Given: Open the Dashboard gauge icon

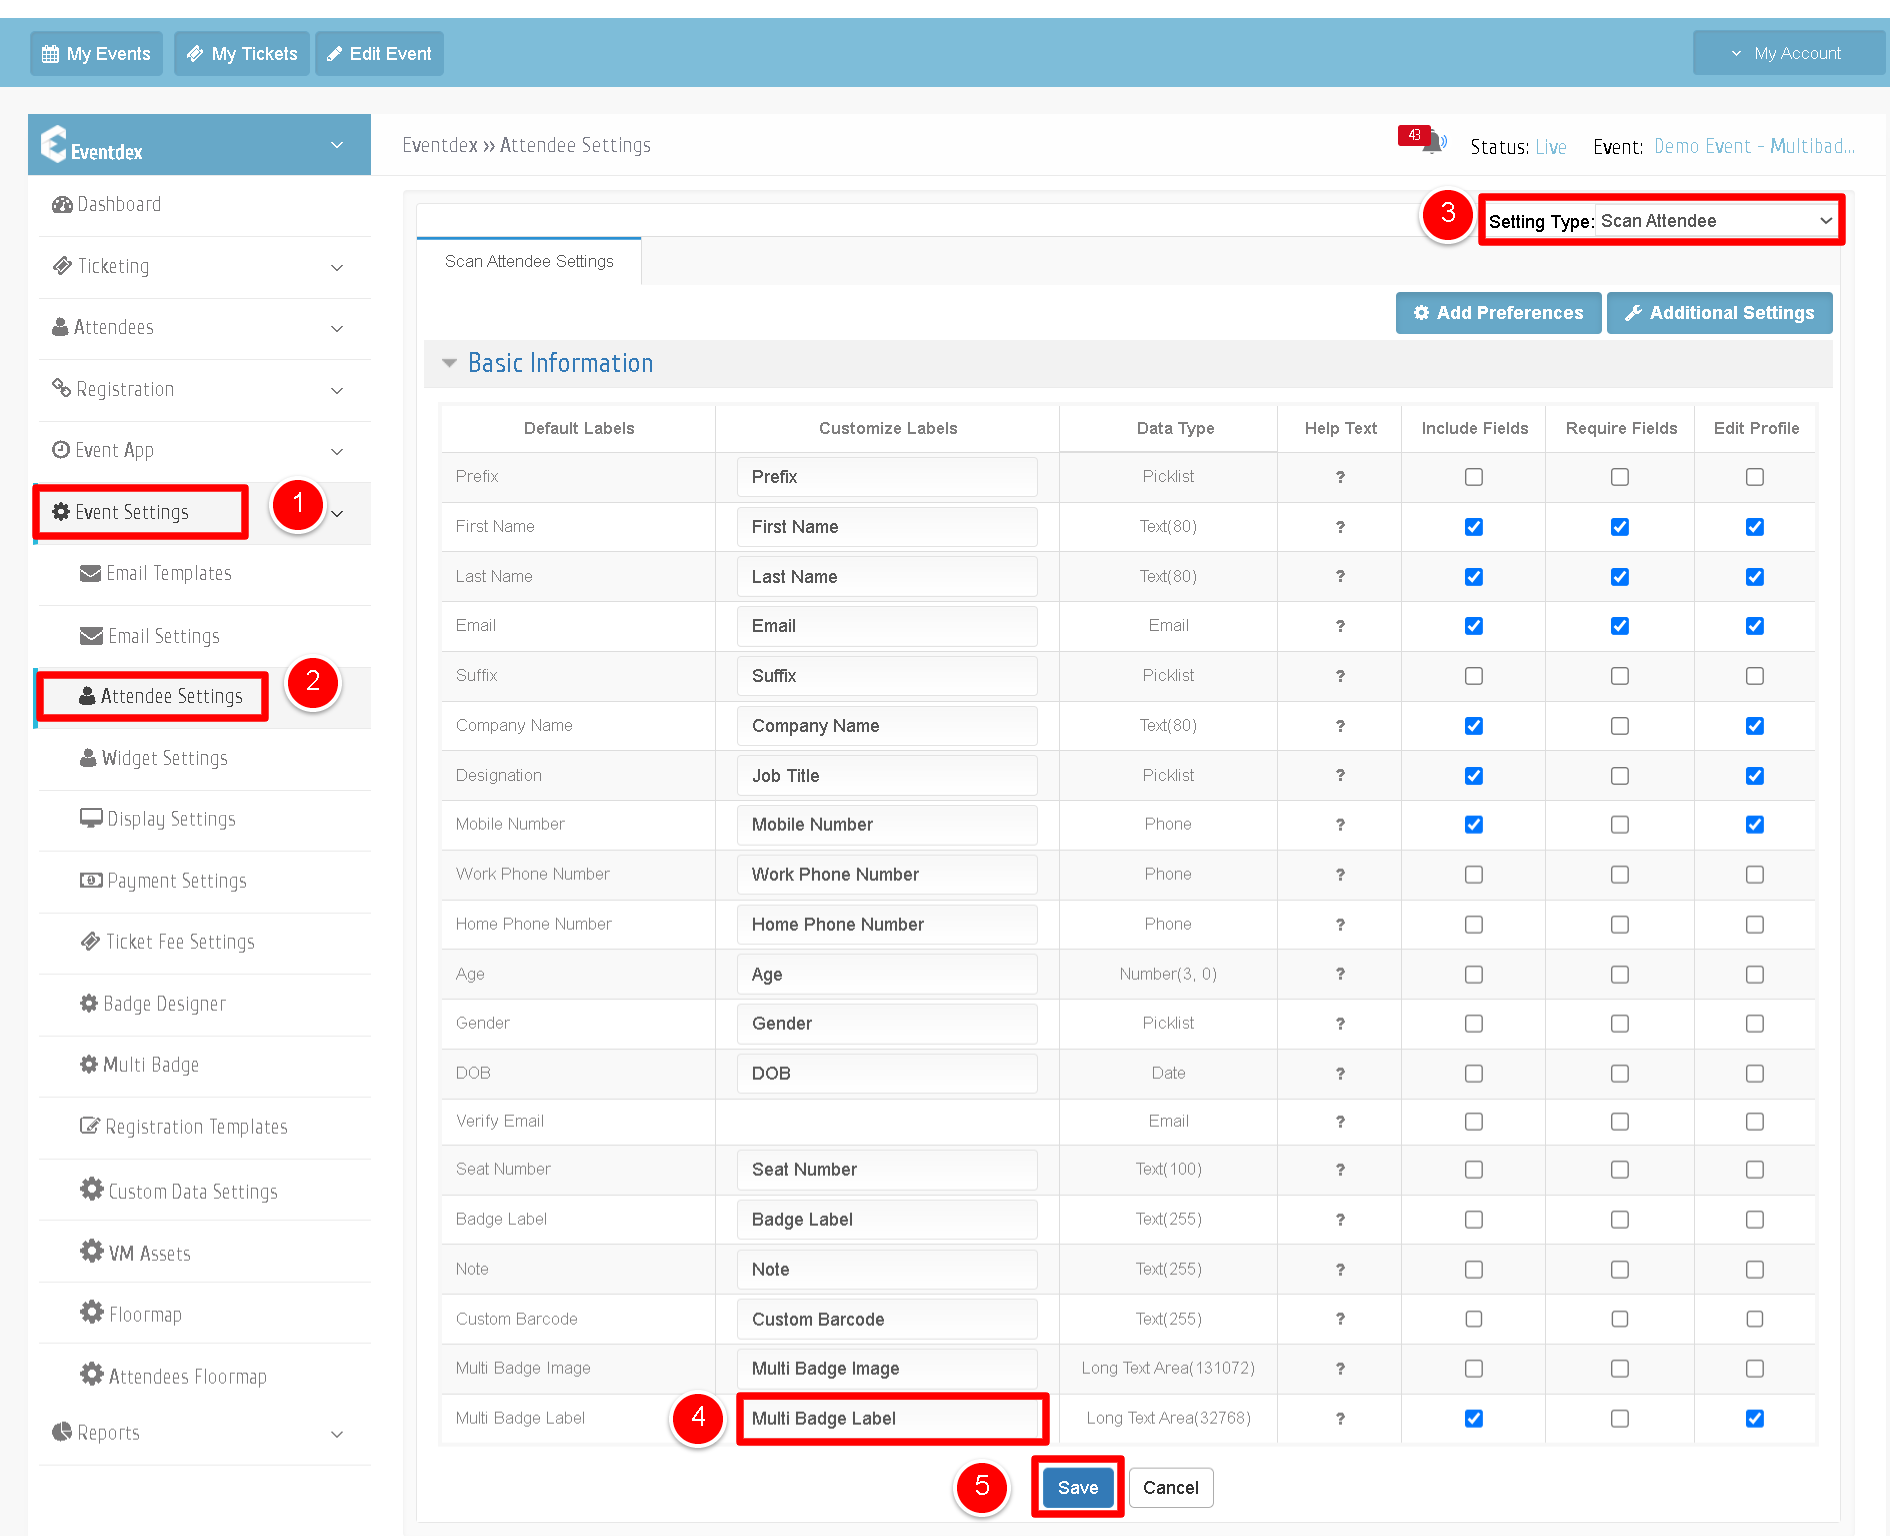Looking at the screenshot, I should tap(62, 204).
